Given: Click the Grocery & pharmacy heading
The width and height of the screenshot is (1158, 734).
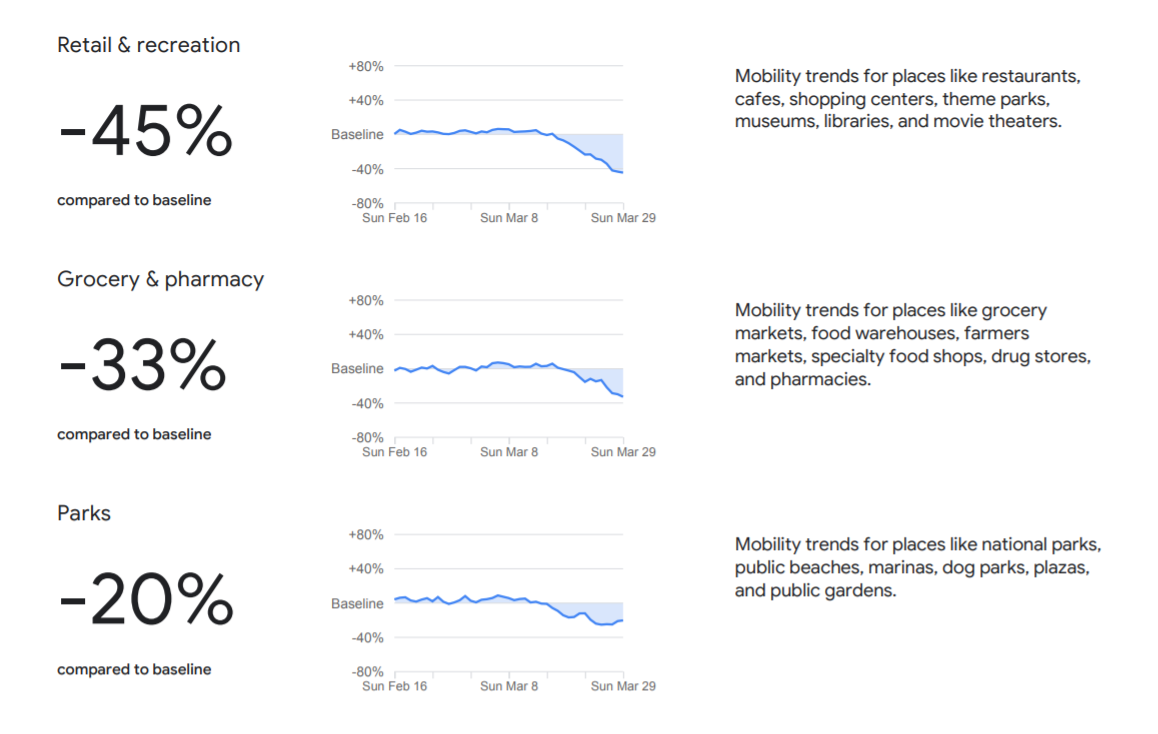Looking at the screenshot, I should pyautogui.click(x=161, y=279).
